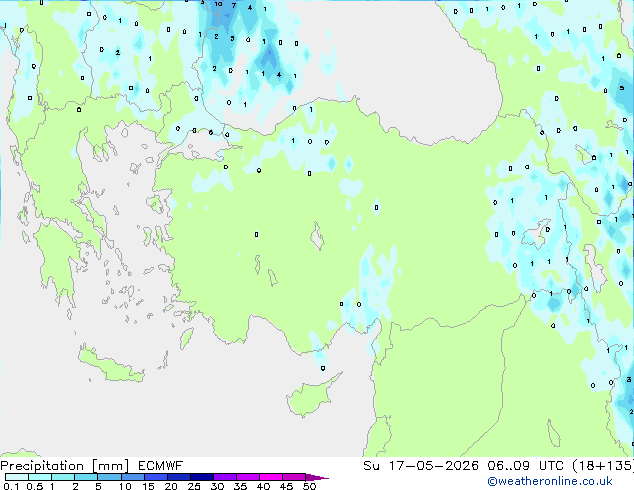Click the '25' legend scale label
634x490 pixels.
194,486
